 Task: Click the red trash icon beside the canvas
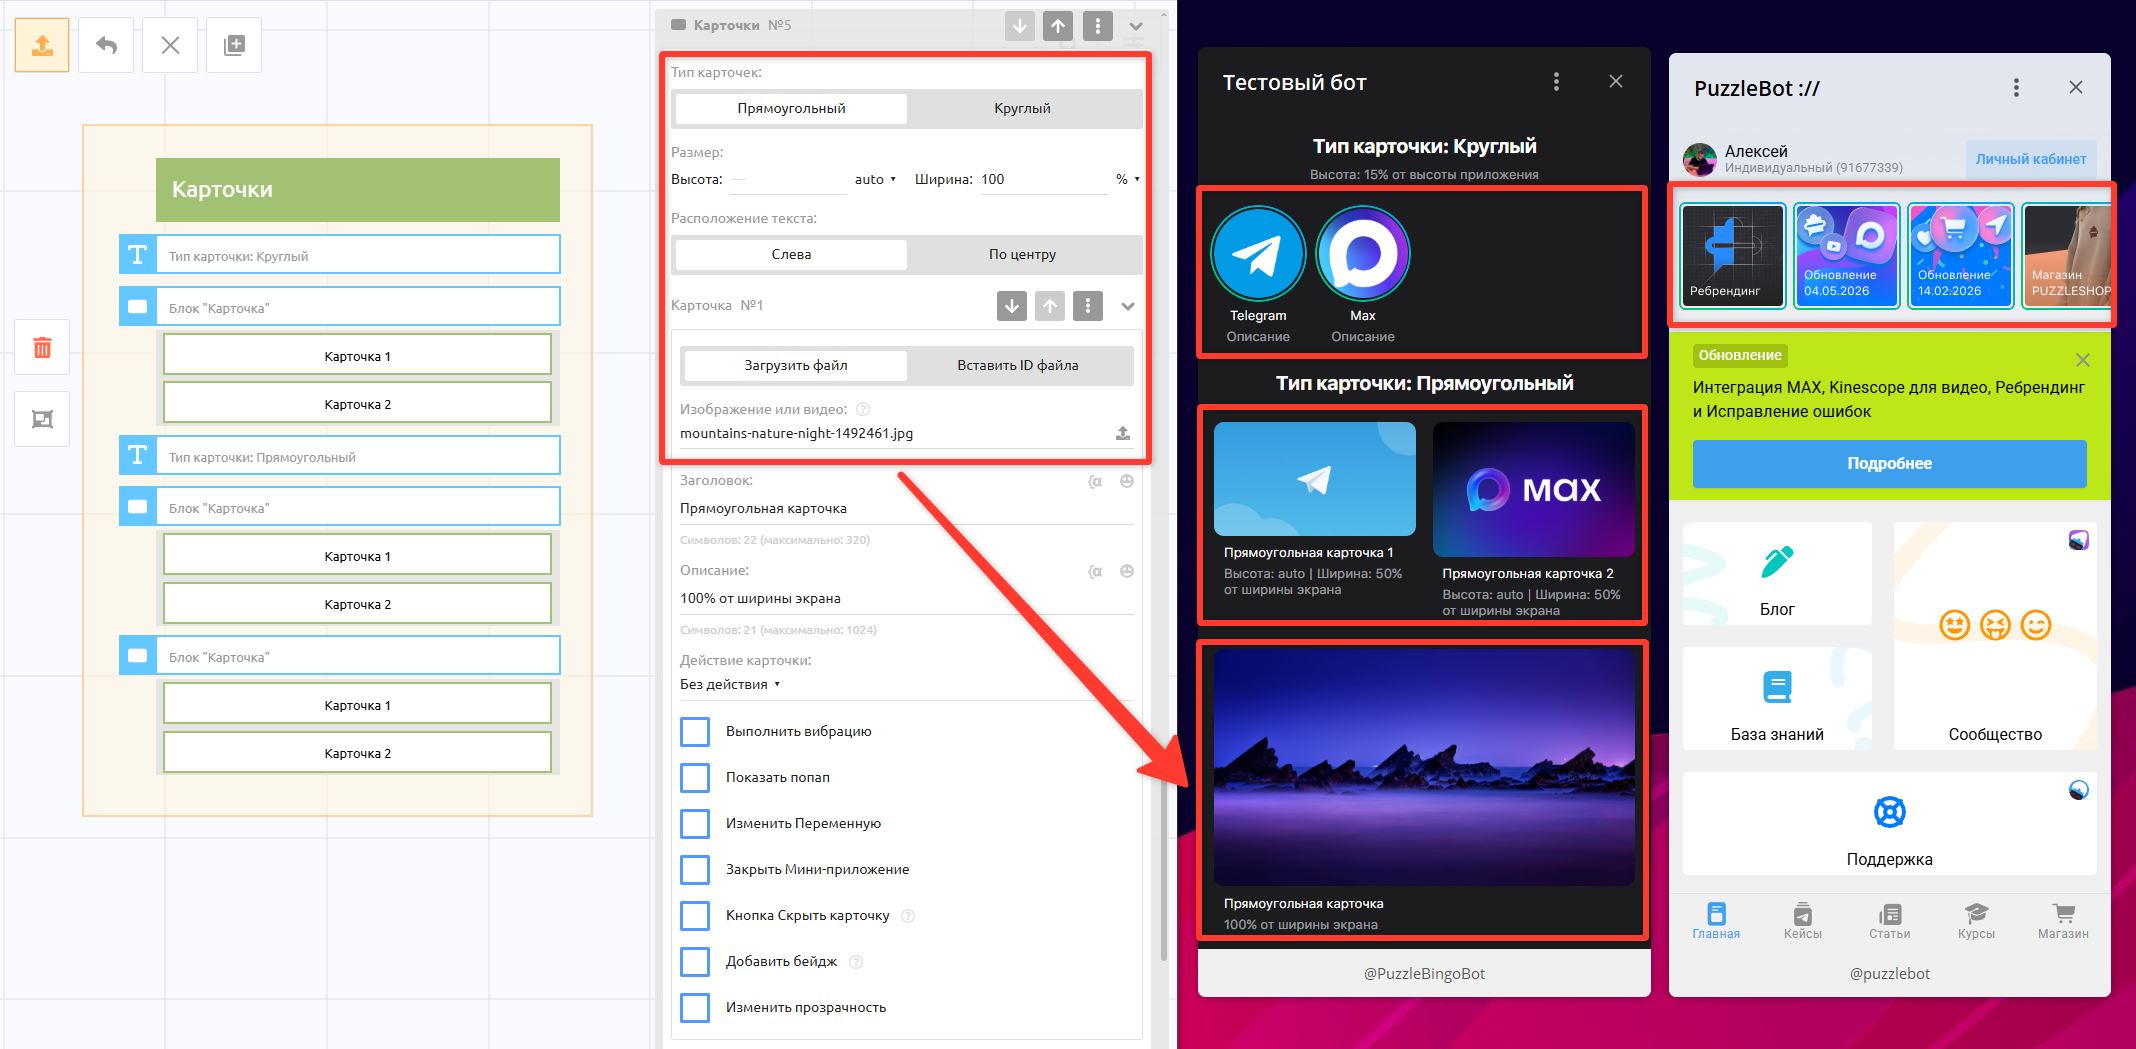(x=42, y=347)
